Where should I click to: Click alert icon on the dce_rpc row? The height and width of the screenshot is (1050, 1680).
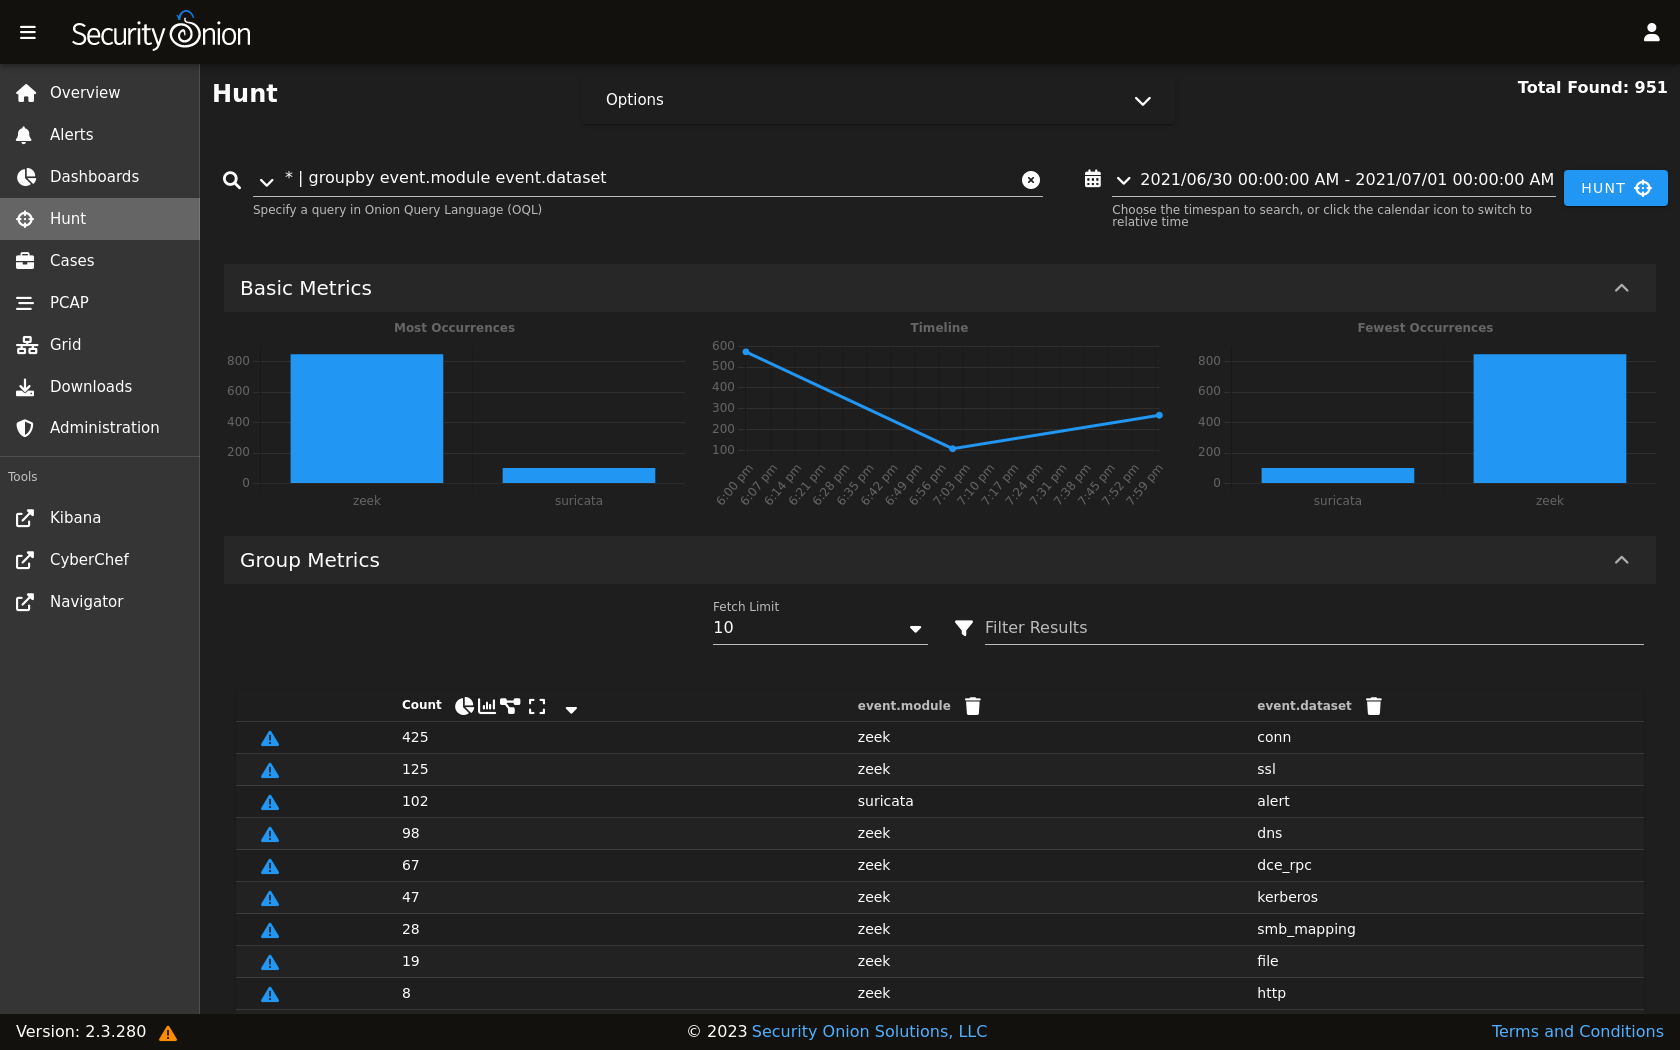tap(270, 866)
